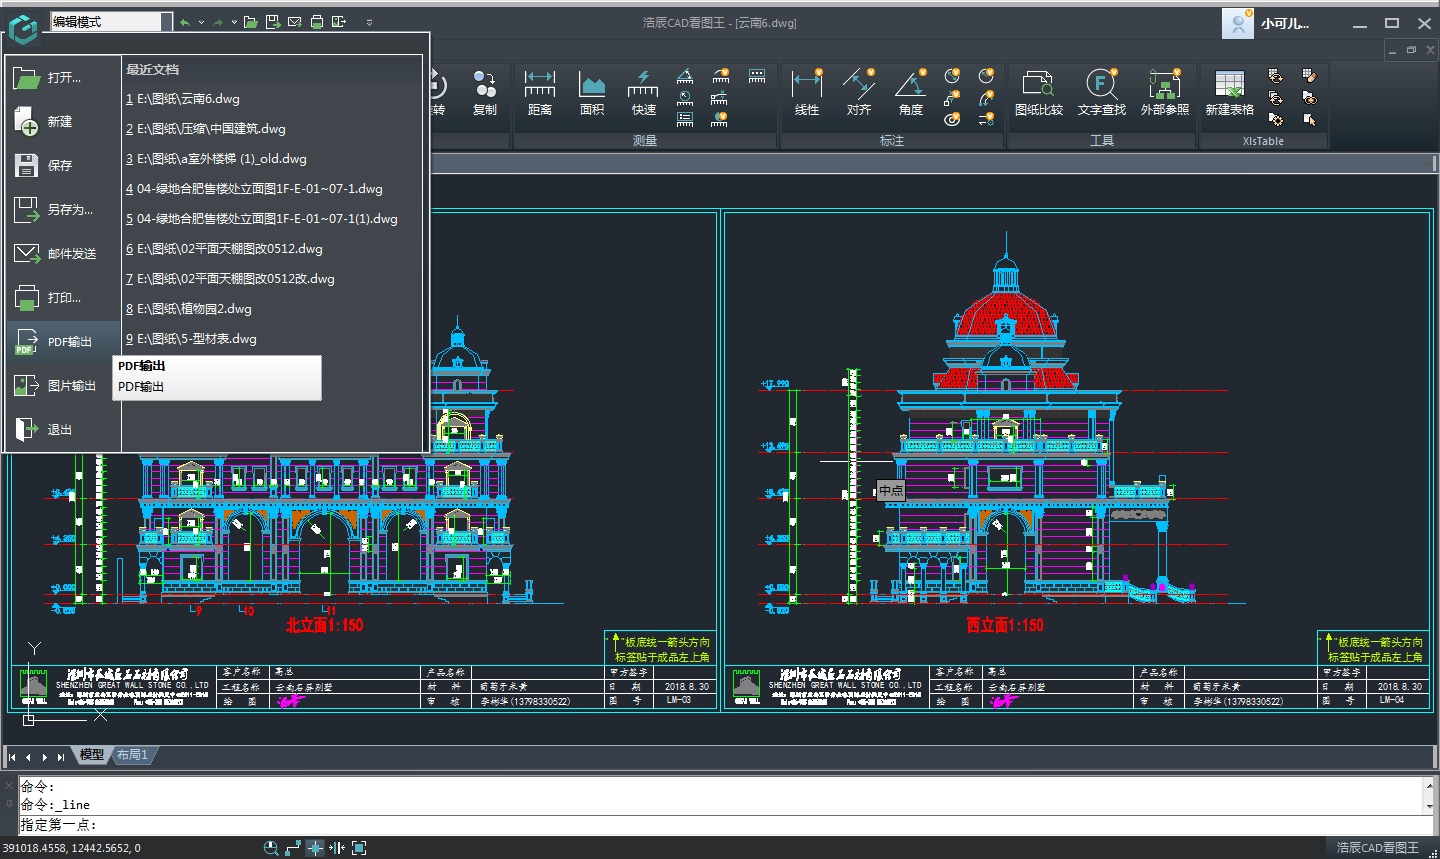Viewport: 1440px width, 859px height.
Task: Click the 打开 (Open) folder icon in app menu
Action: (26, 77)
